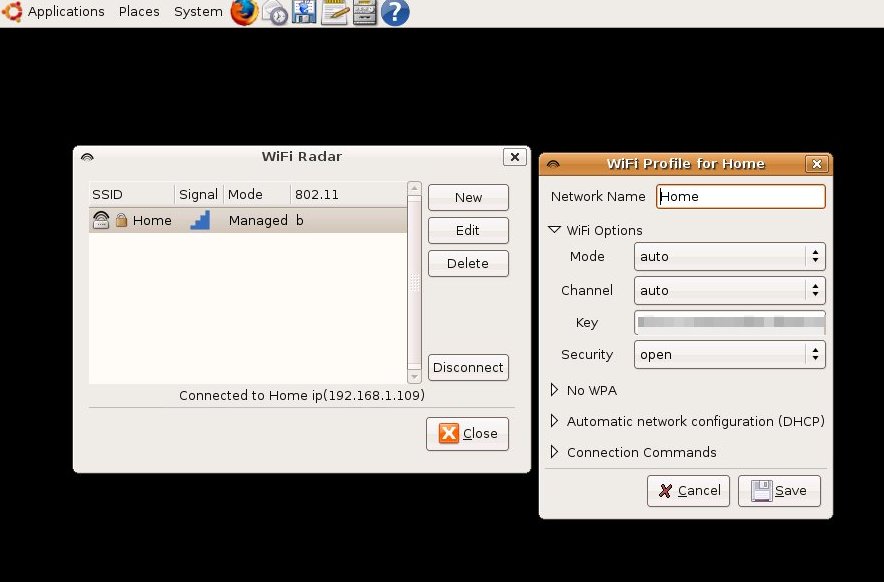Open the notepad text editor launcher
The width and height of the screenshot is (884, 582).
tap(334, 12)
